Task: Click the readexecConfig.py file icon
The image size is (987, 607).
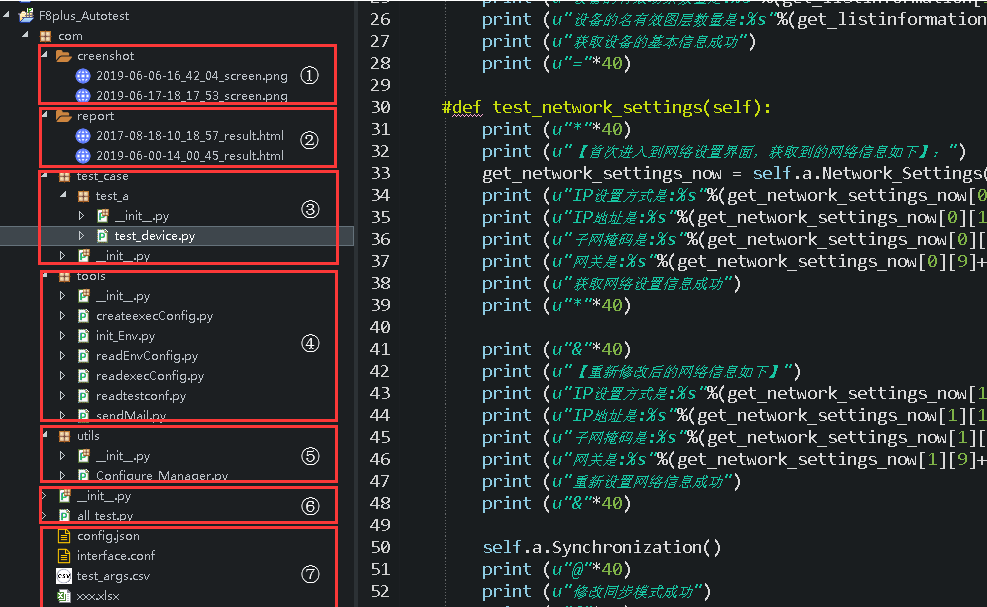Action: 83,376
